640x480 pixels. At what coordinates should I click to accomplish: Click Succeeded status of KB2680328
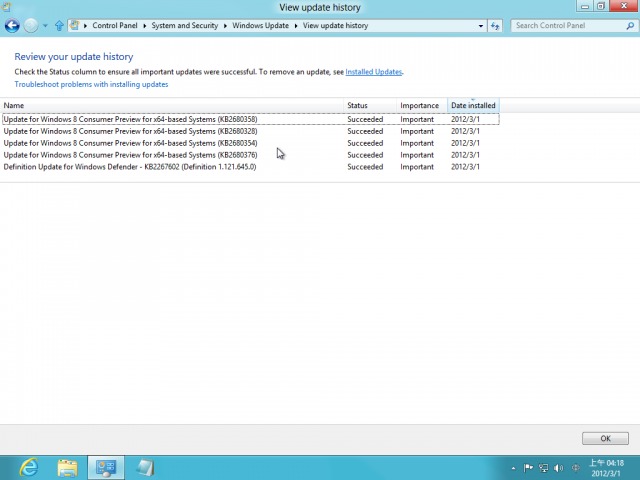pos(365,131)
